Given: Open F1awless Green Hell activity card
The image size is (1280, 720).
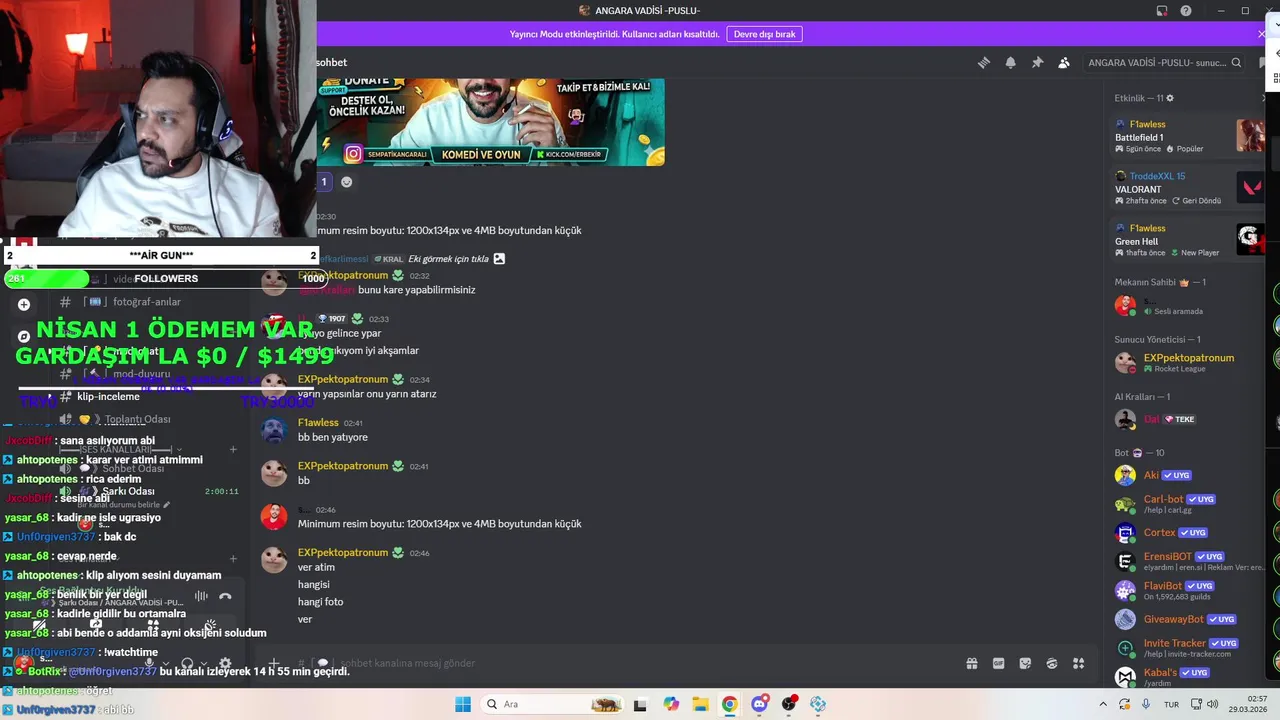Looking at the screenshot, I should tap(1189, 240).
